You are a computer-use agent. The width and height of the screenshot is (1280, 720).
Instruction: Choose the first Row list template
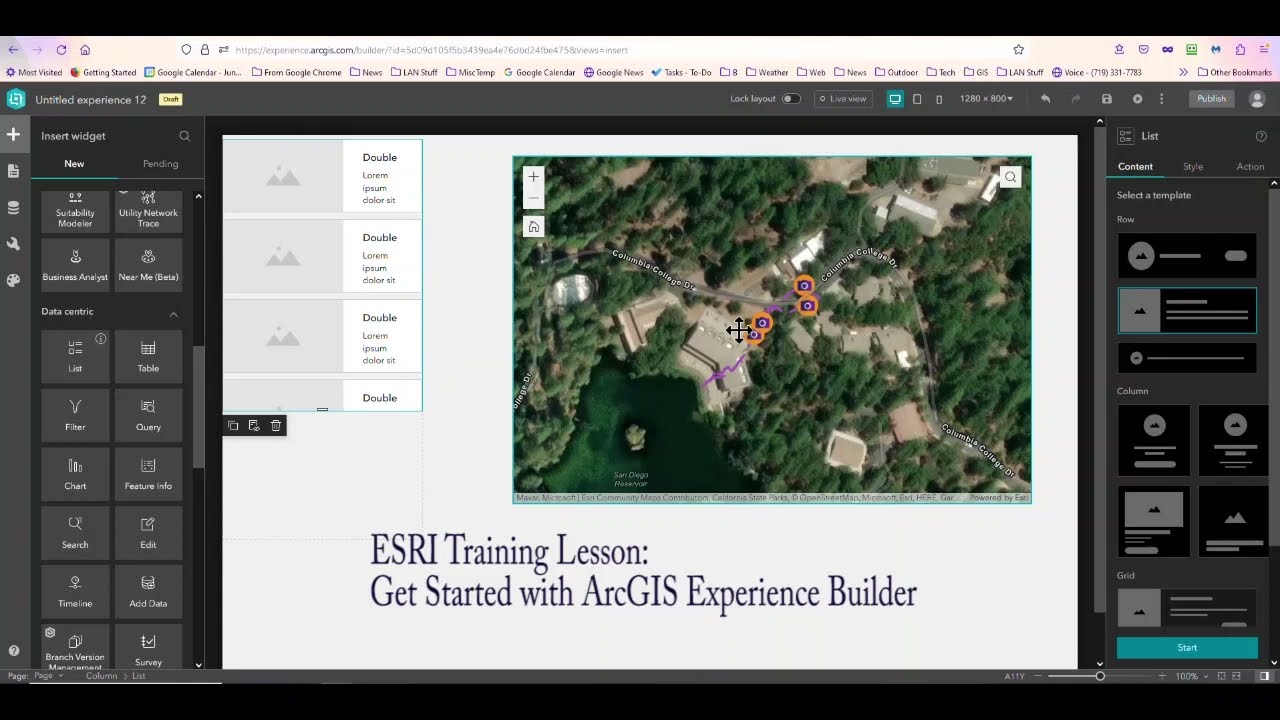click(x=1187, y=256)
